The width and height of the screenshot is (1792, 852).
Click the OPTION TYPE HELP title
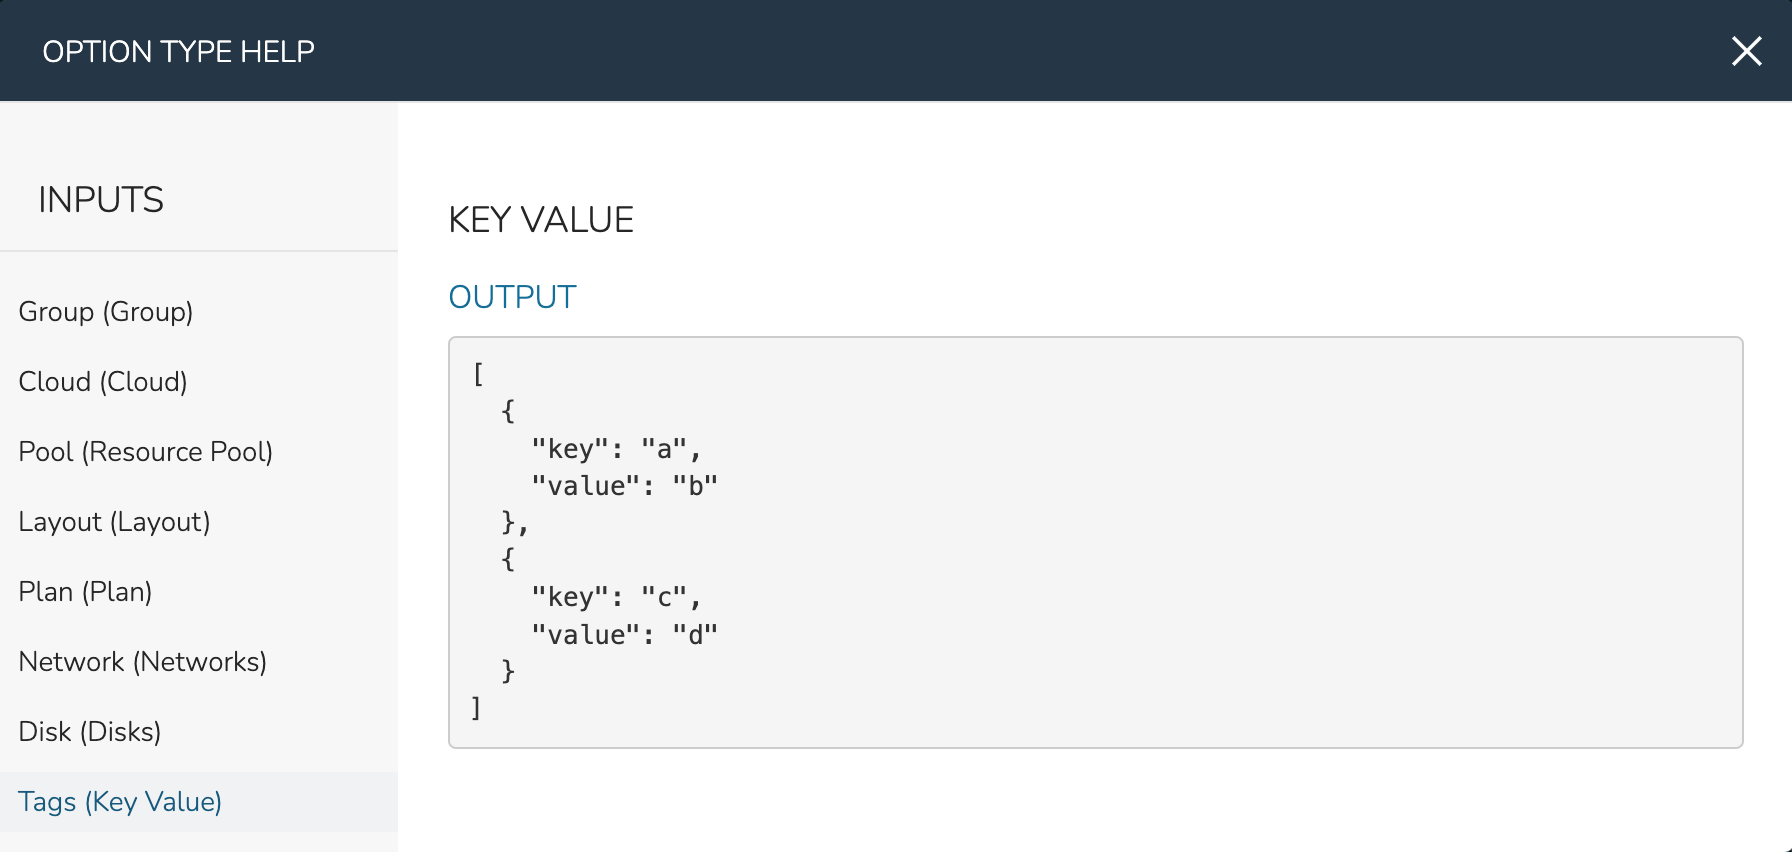(x=178, y=51)
